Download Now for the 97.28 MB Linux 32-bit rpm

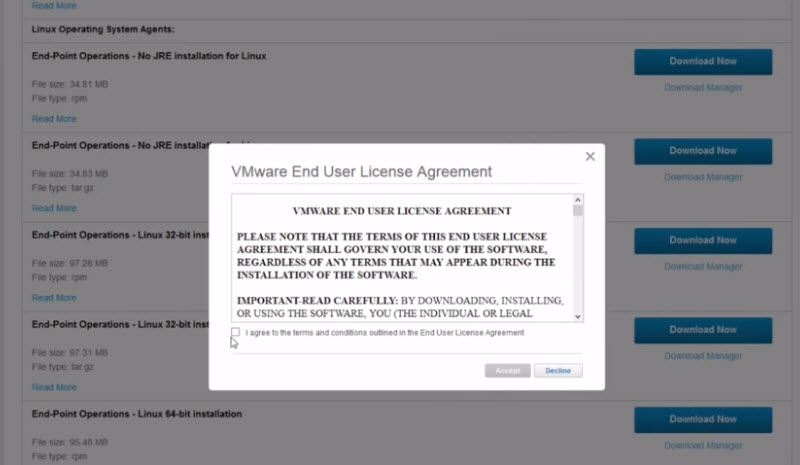coord(702,241)
